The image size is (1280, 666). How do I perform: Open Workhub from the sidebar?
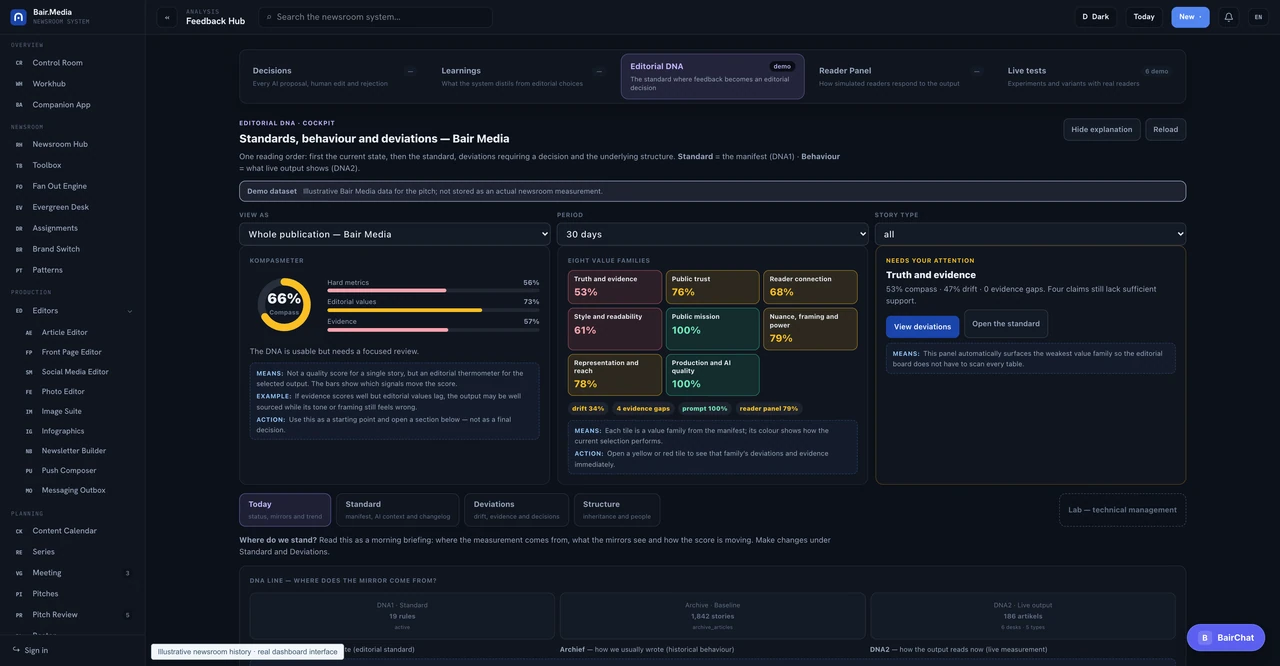click(x=72, y=84)
